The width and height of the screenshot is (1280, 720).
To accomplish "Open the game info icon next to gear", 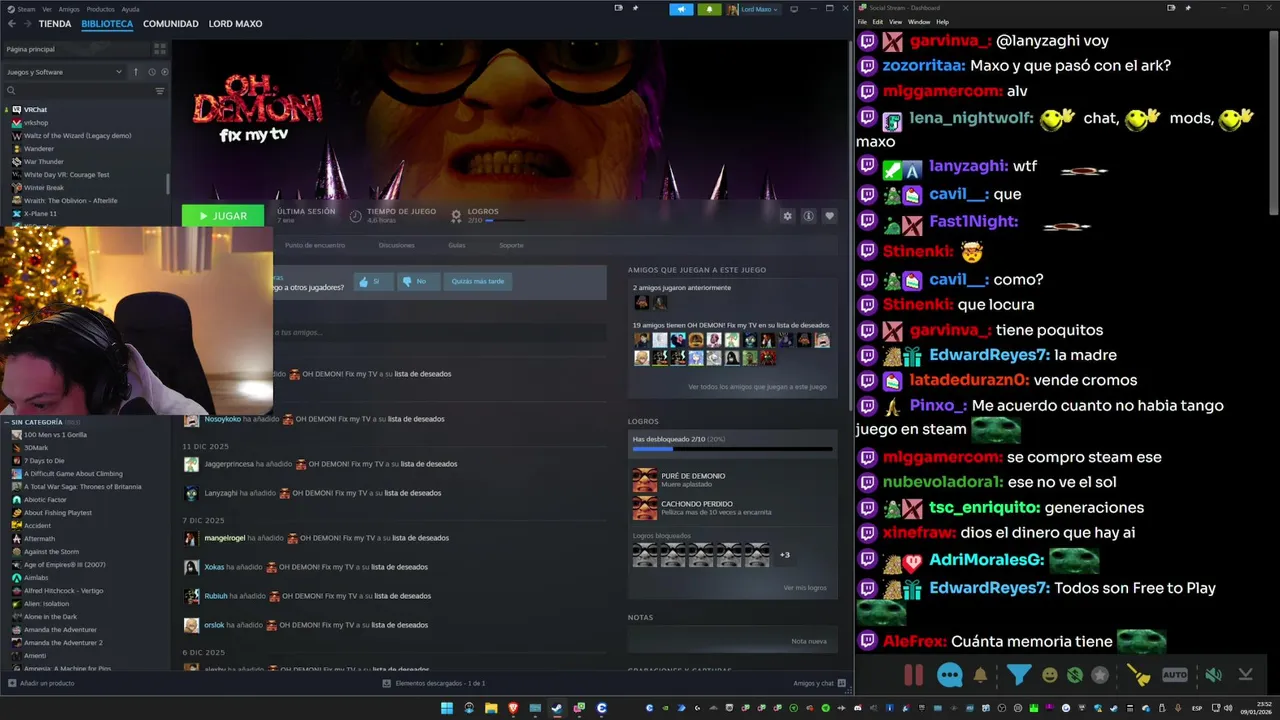I will [808, 216].
